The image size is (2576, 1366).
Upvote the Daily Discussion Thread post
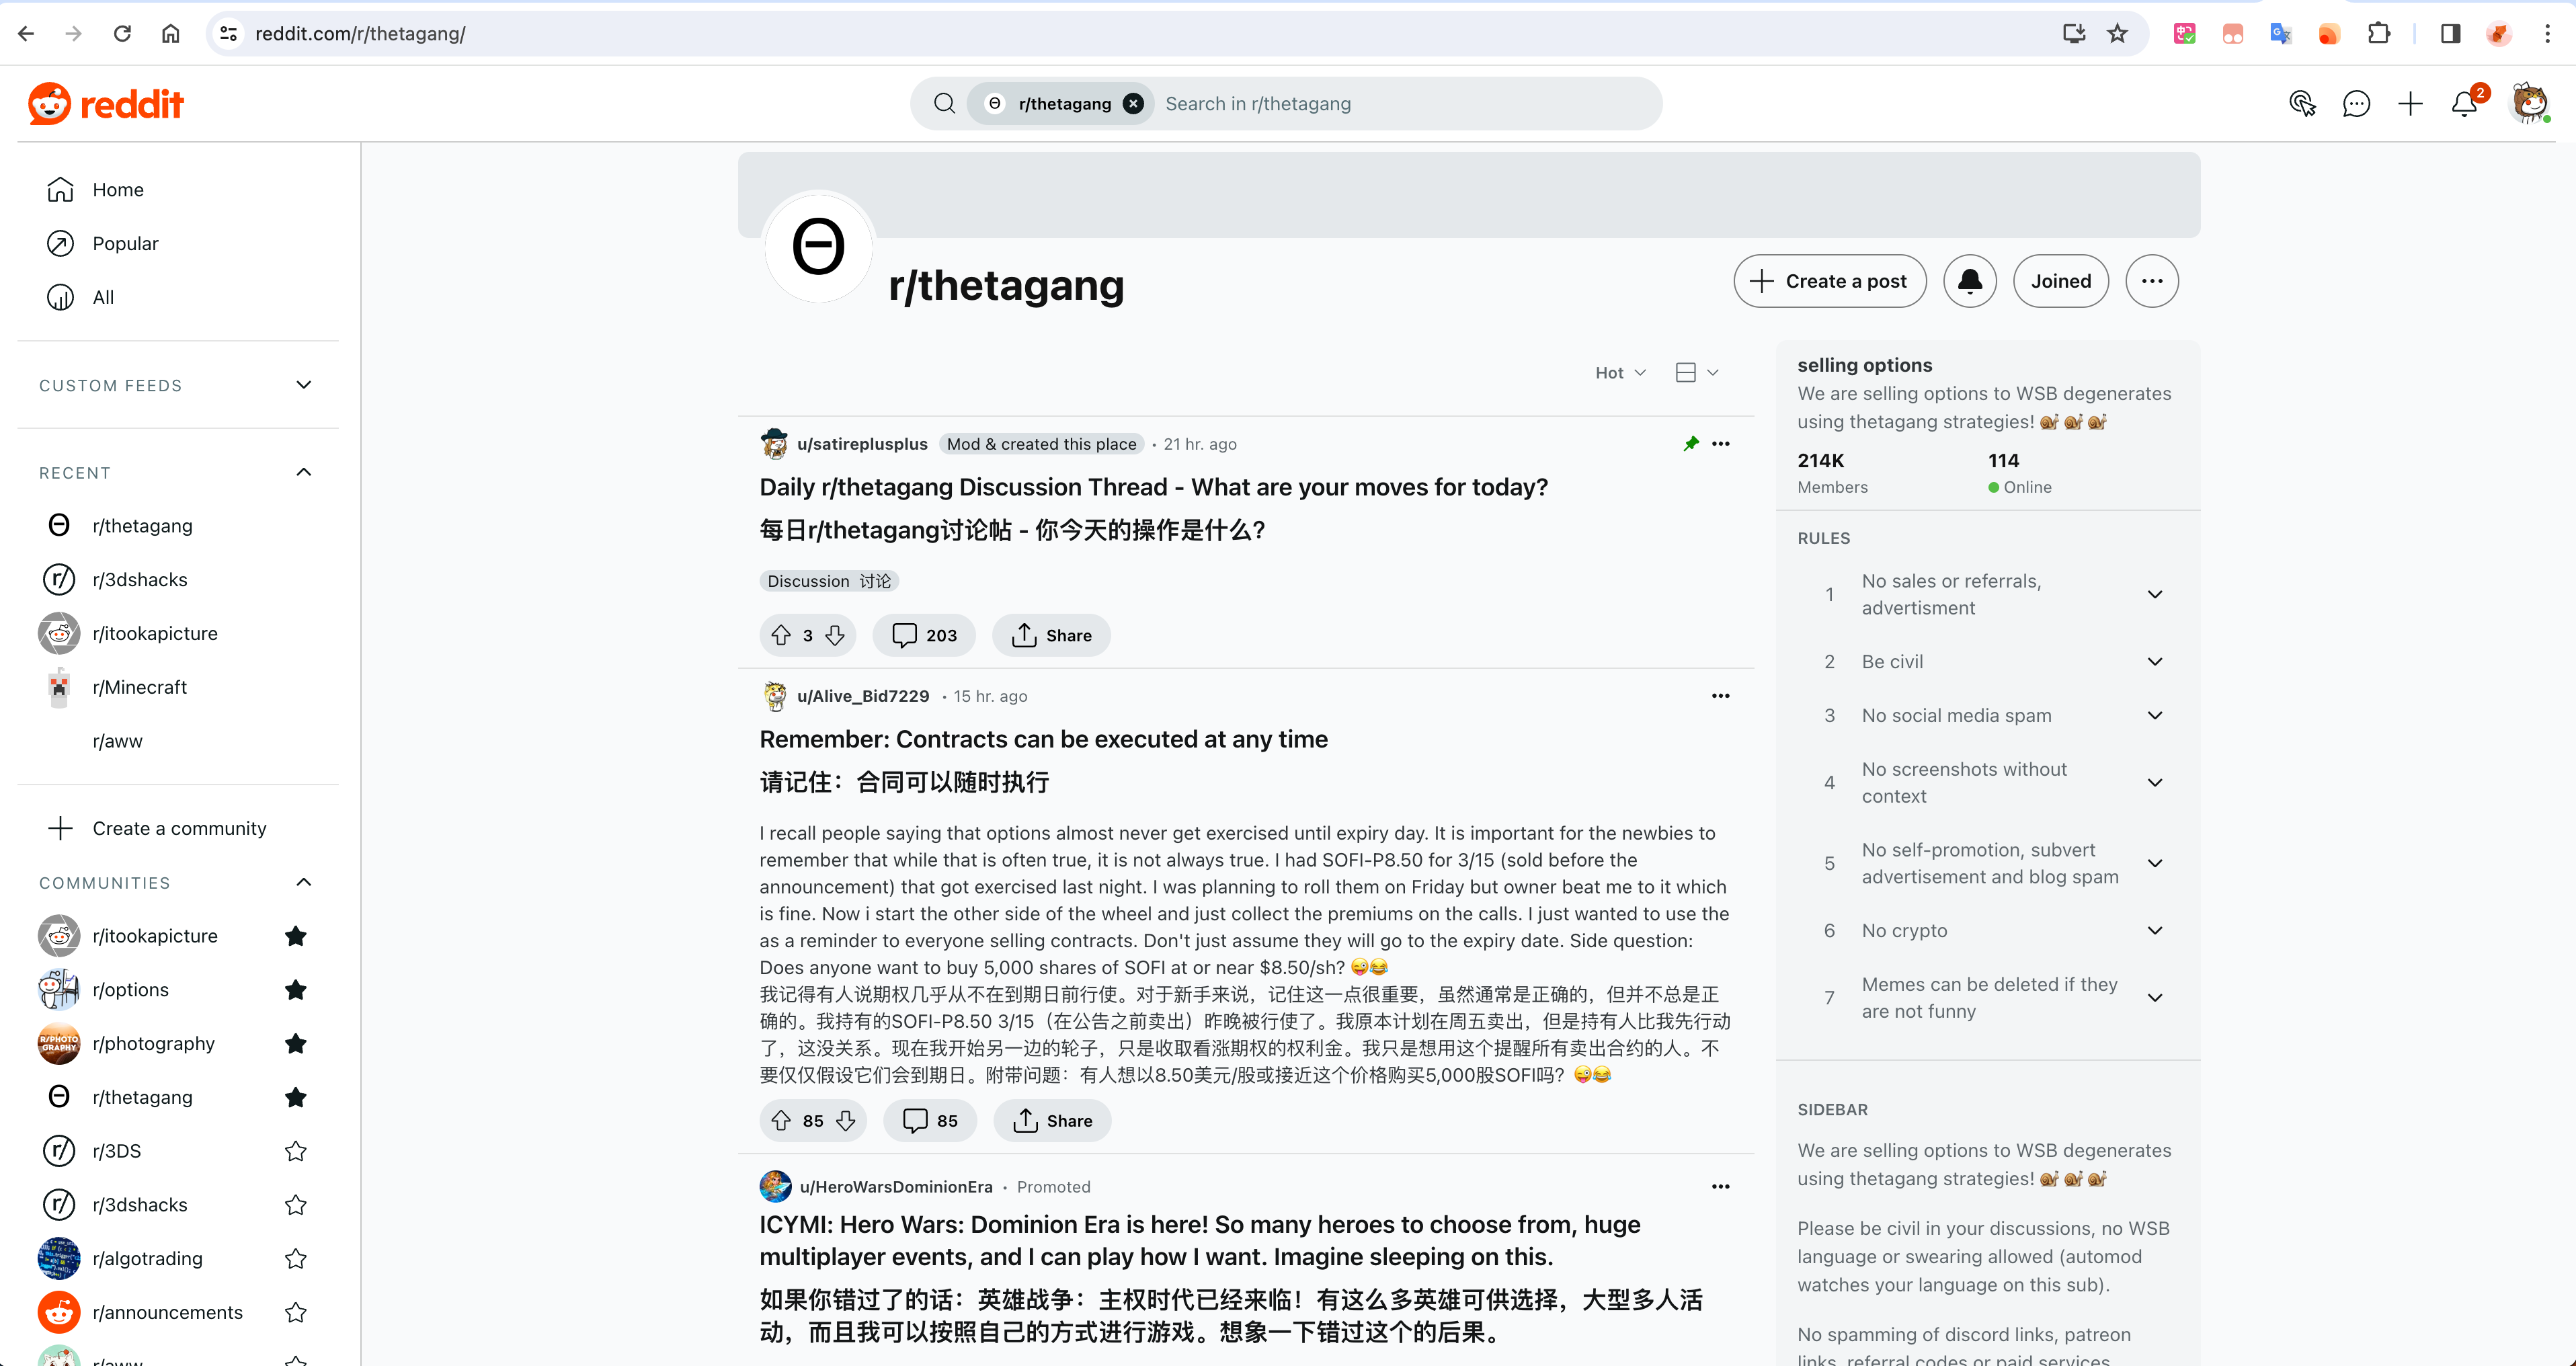tap(781, 635)
